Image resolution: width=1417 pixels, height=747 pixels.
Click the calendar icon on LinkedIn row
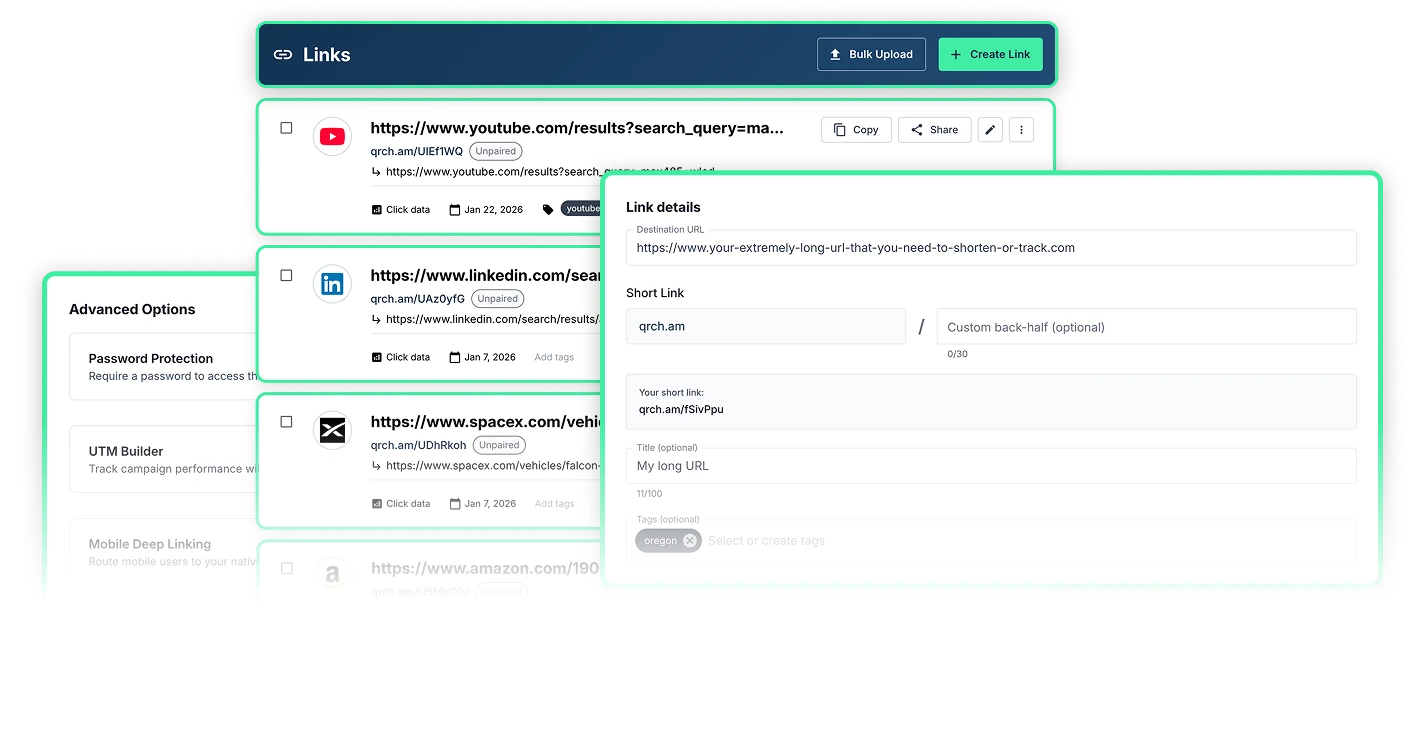[x=455, y=357]
